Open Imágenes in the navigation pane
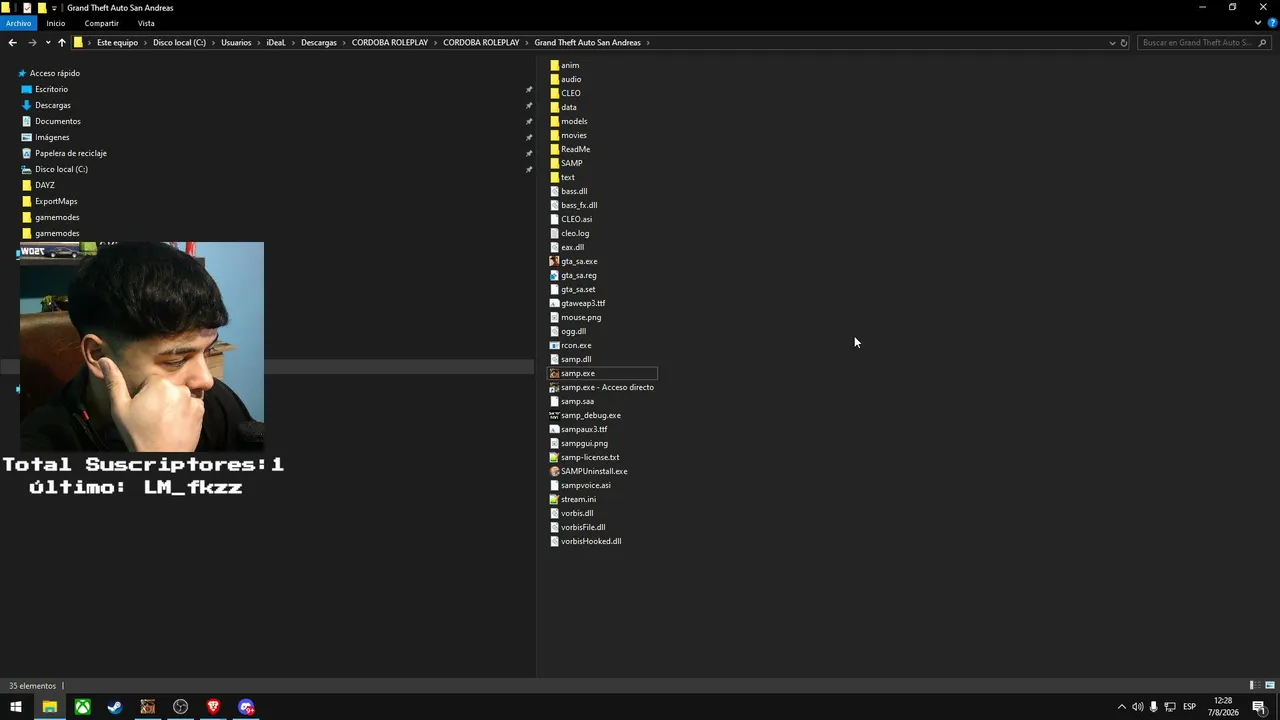Image resolution: width=1280 pixels, height=720 pixels. 52,137
